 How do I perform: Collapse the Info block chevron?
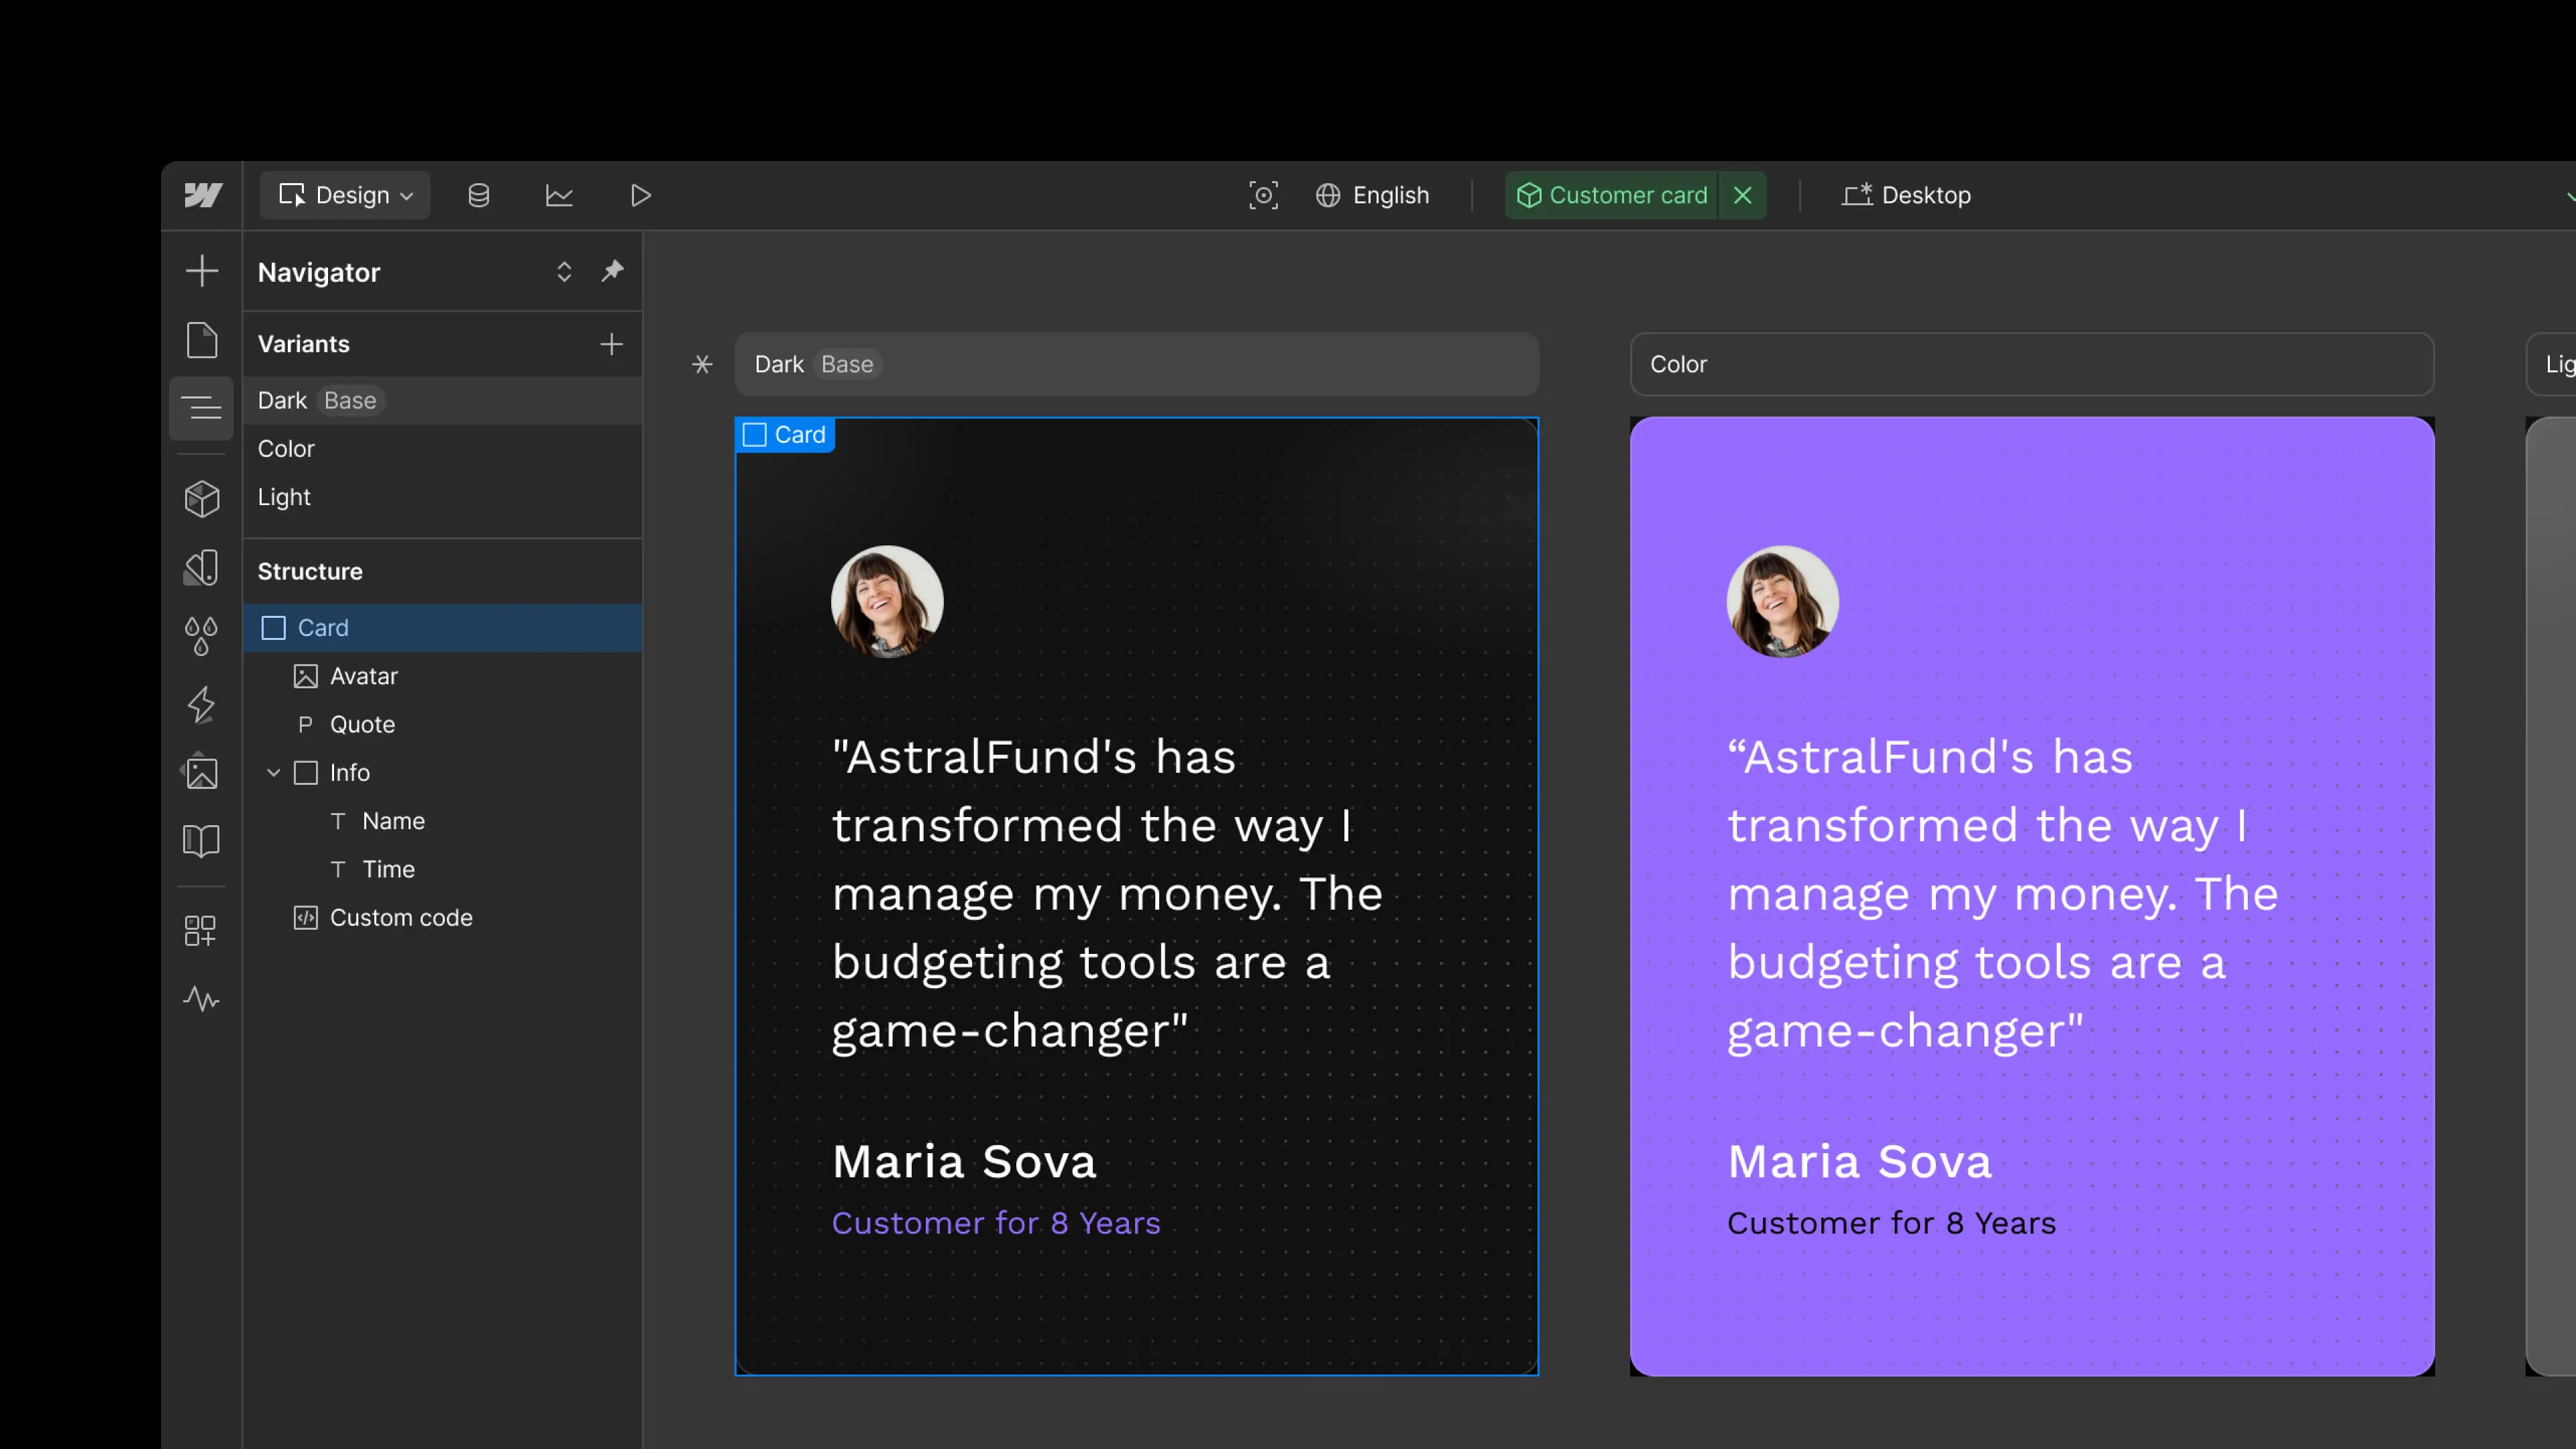click(274, 773)
